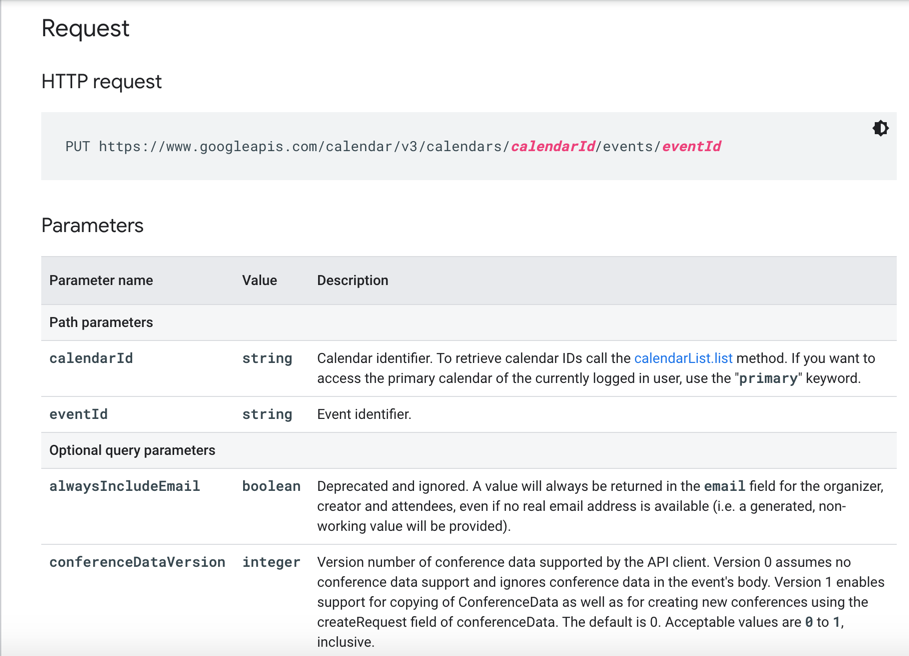Screen dimensions: 909x656
Task: Open the calendarList.list link
Action: (x=683, y=358)
